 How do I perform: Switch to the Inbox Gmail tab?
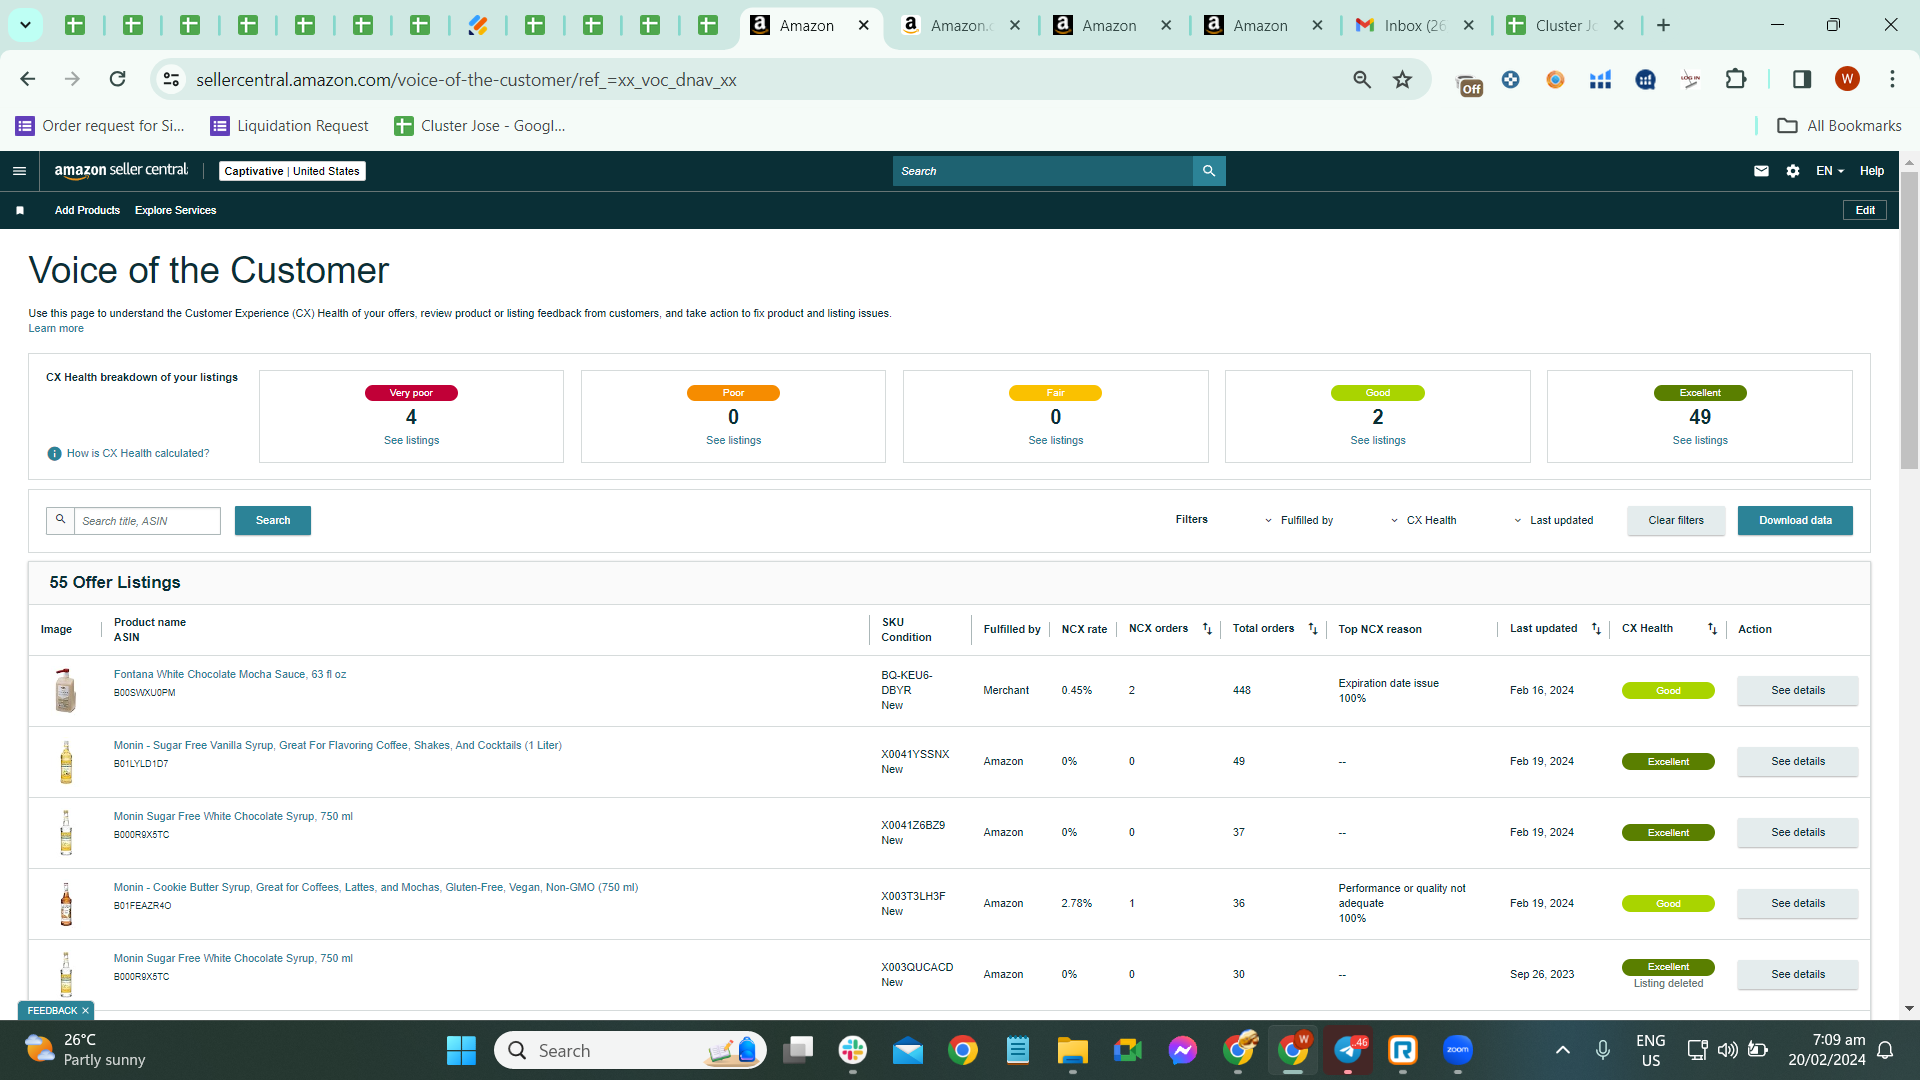coord(1415,25)
